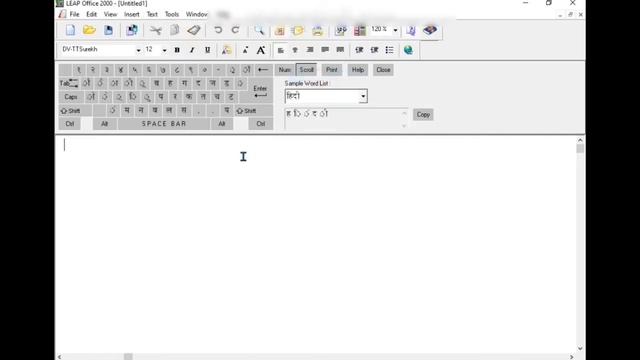The image size is (640, 360).
Task: Center align the text
Action: pos(295,50)
